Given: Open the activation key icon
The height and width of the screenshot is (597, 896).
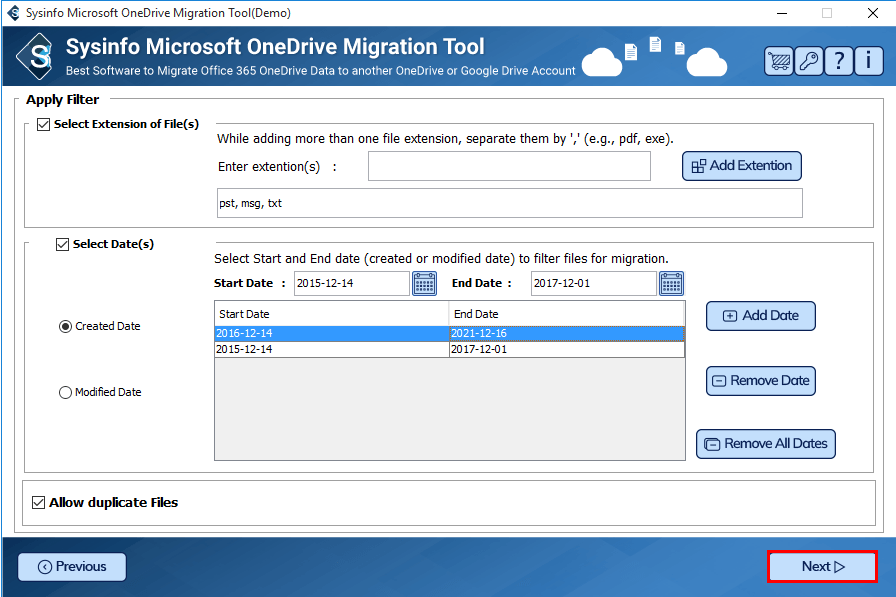Looking at the screenshot, I should pyautogui.click(x=808, y=61).
